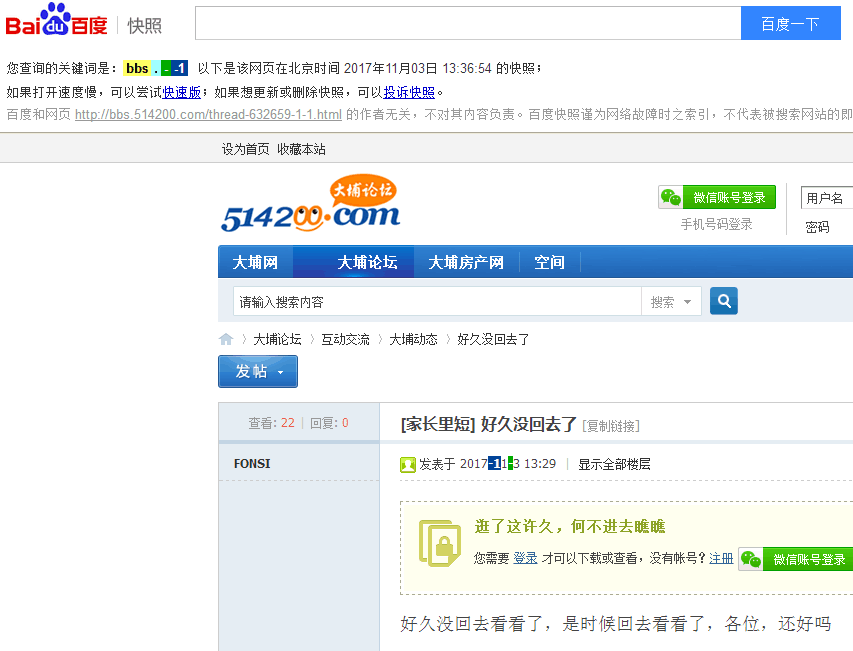Viewport: 853px width, 651px height.
Task: Open the 空间 navigation tab
Action: [x=549, y=261]
